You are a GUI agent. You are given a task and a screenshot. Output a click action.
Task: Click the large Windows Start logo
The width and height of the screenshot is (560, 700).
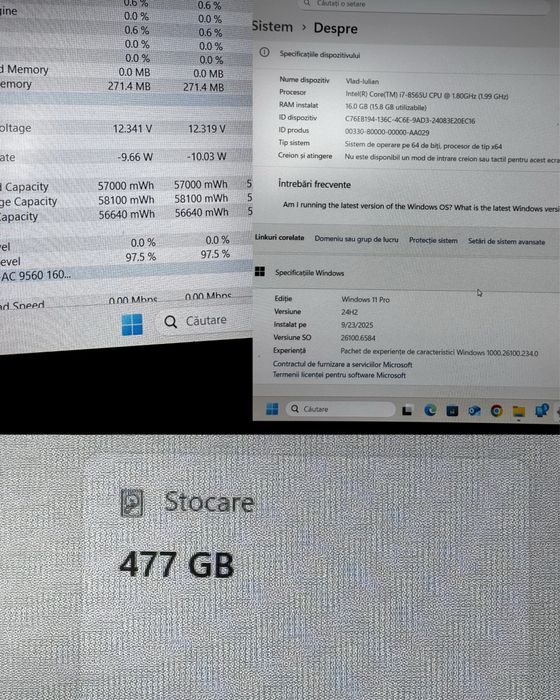click(132, 325)
